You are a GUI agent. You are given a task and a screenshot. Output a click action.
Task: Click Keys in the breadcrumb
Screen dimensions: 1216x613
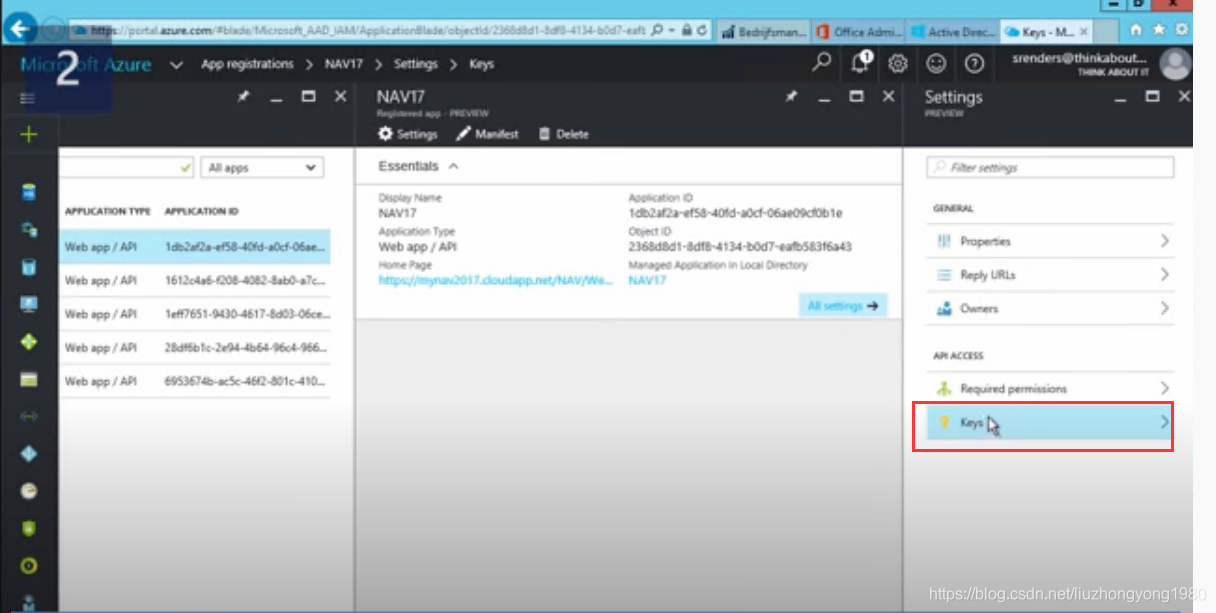click(481, 64)
